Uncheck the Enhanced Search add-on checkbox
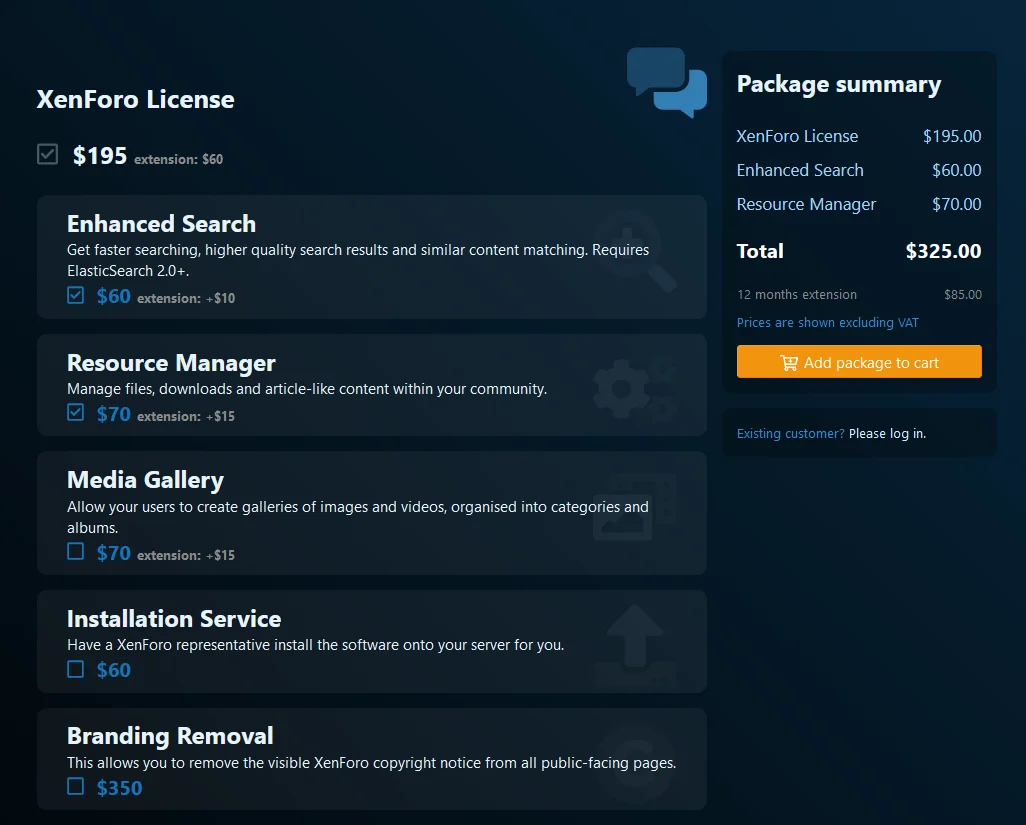This screenshot has height=825, width=1026. click(x=75, y=295)
